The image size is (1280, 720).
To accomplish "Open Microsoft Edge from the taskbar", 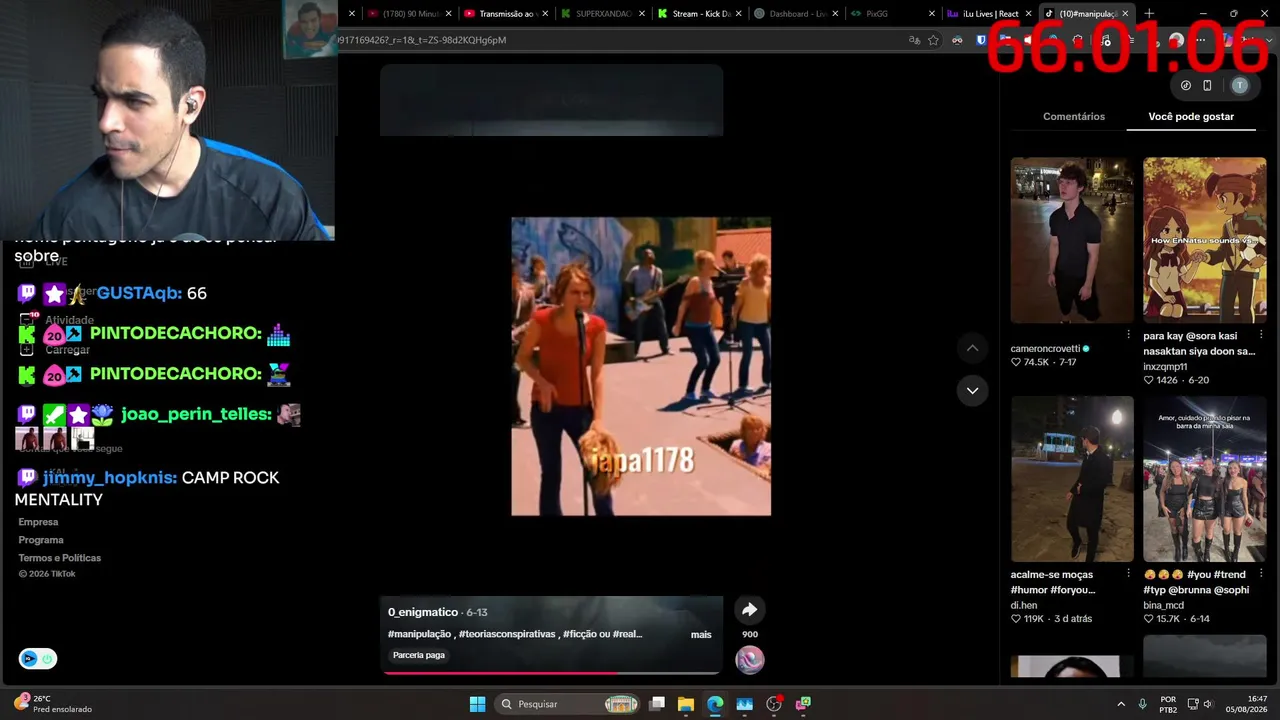I will click(715, 704).
